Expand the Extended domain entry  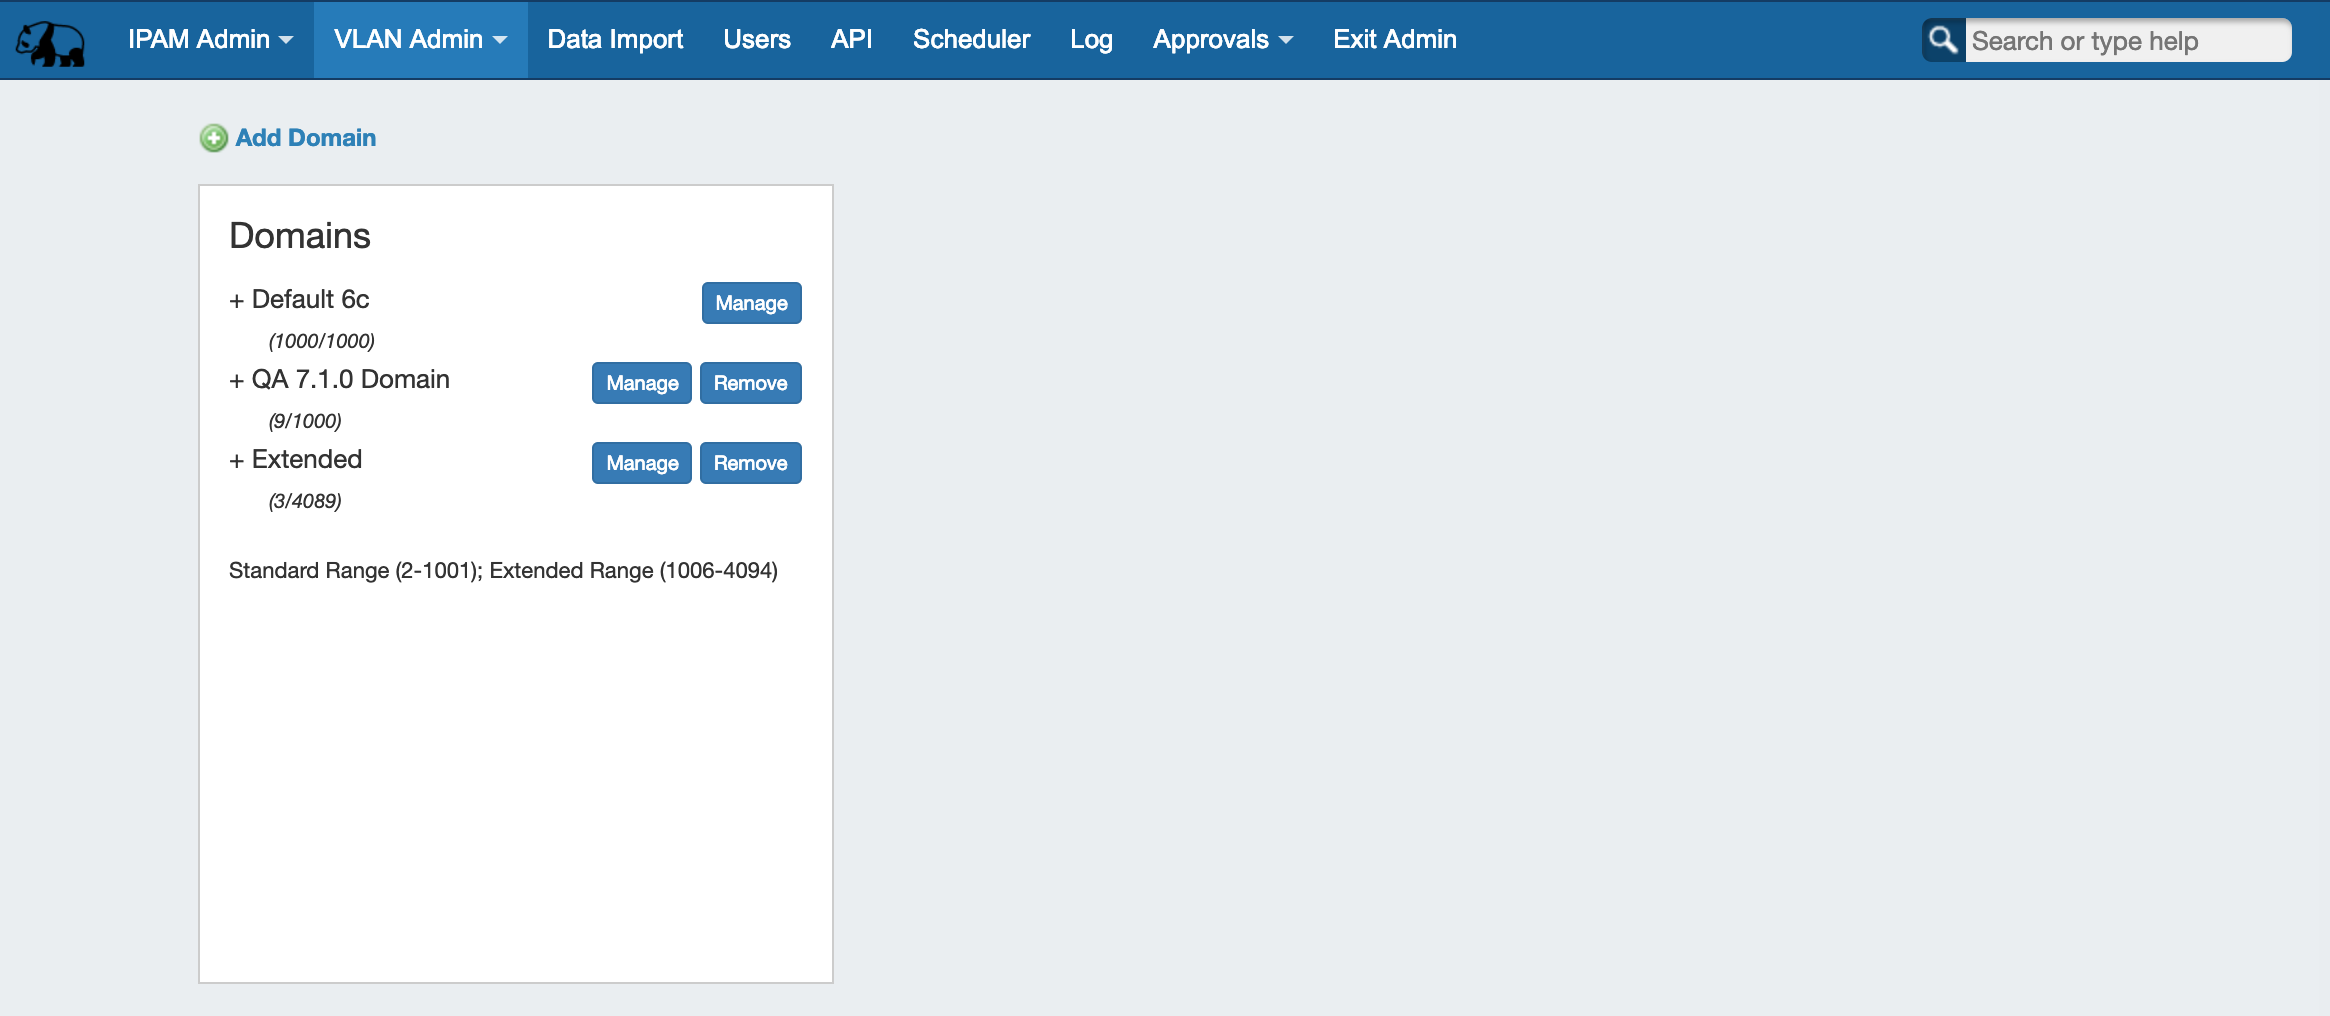pyautogui.click(x=237, y=460)
